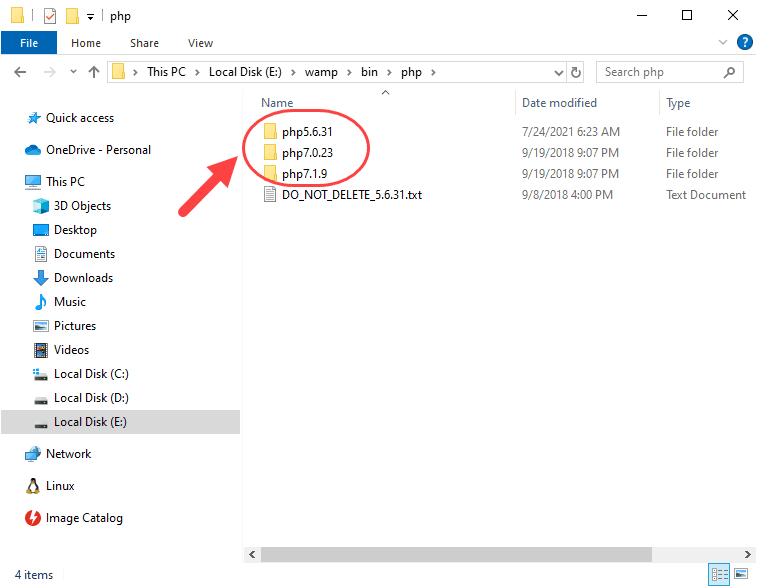Select the php7.1.9 folder icon
This screenshot has height=587, width=757.
pyautogui.click(x=270, y=173)
